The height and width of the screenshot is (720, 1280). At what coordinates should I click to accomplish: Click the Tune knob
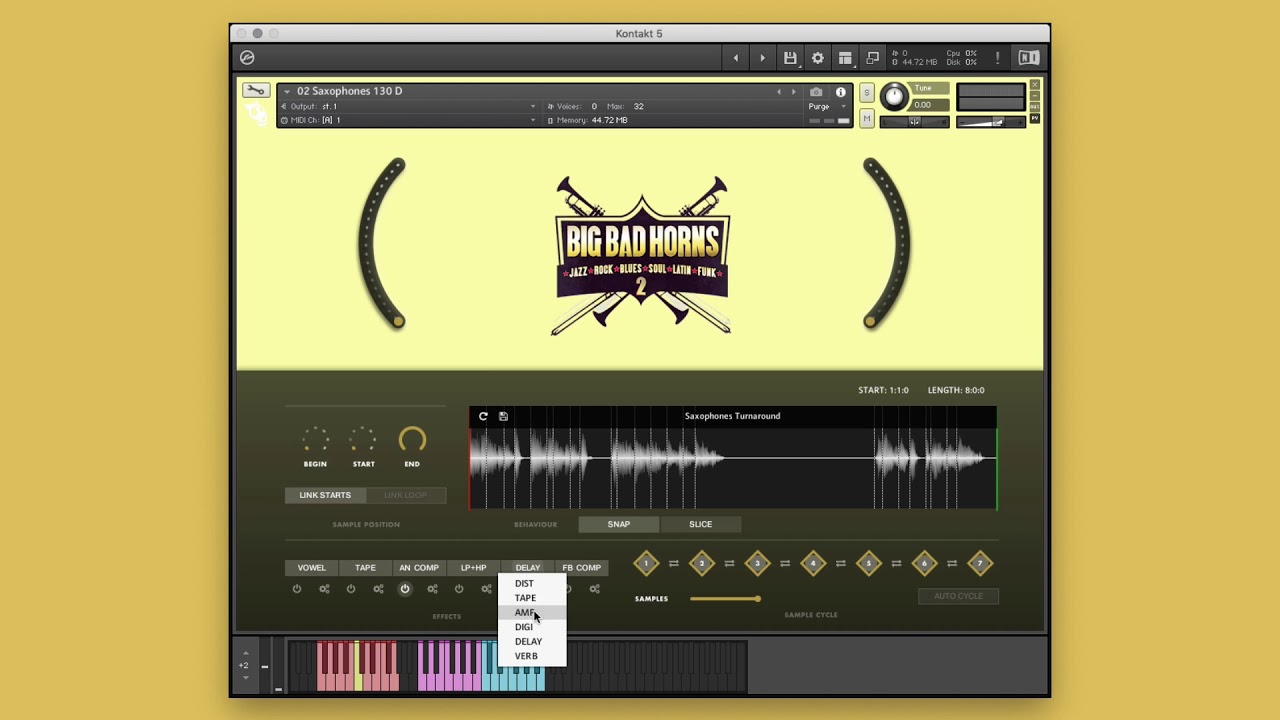point(894,97)
